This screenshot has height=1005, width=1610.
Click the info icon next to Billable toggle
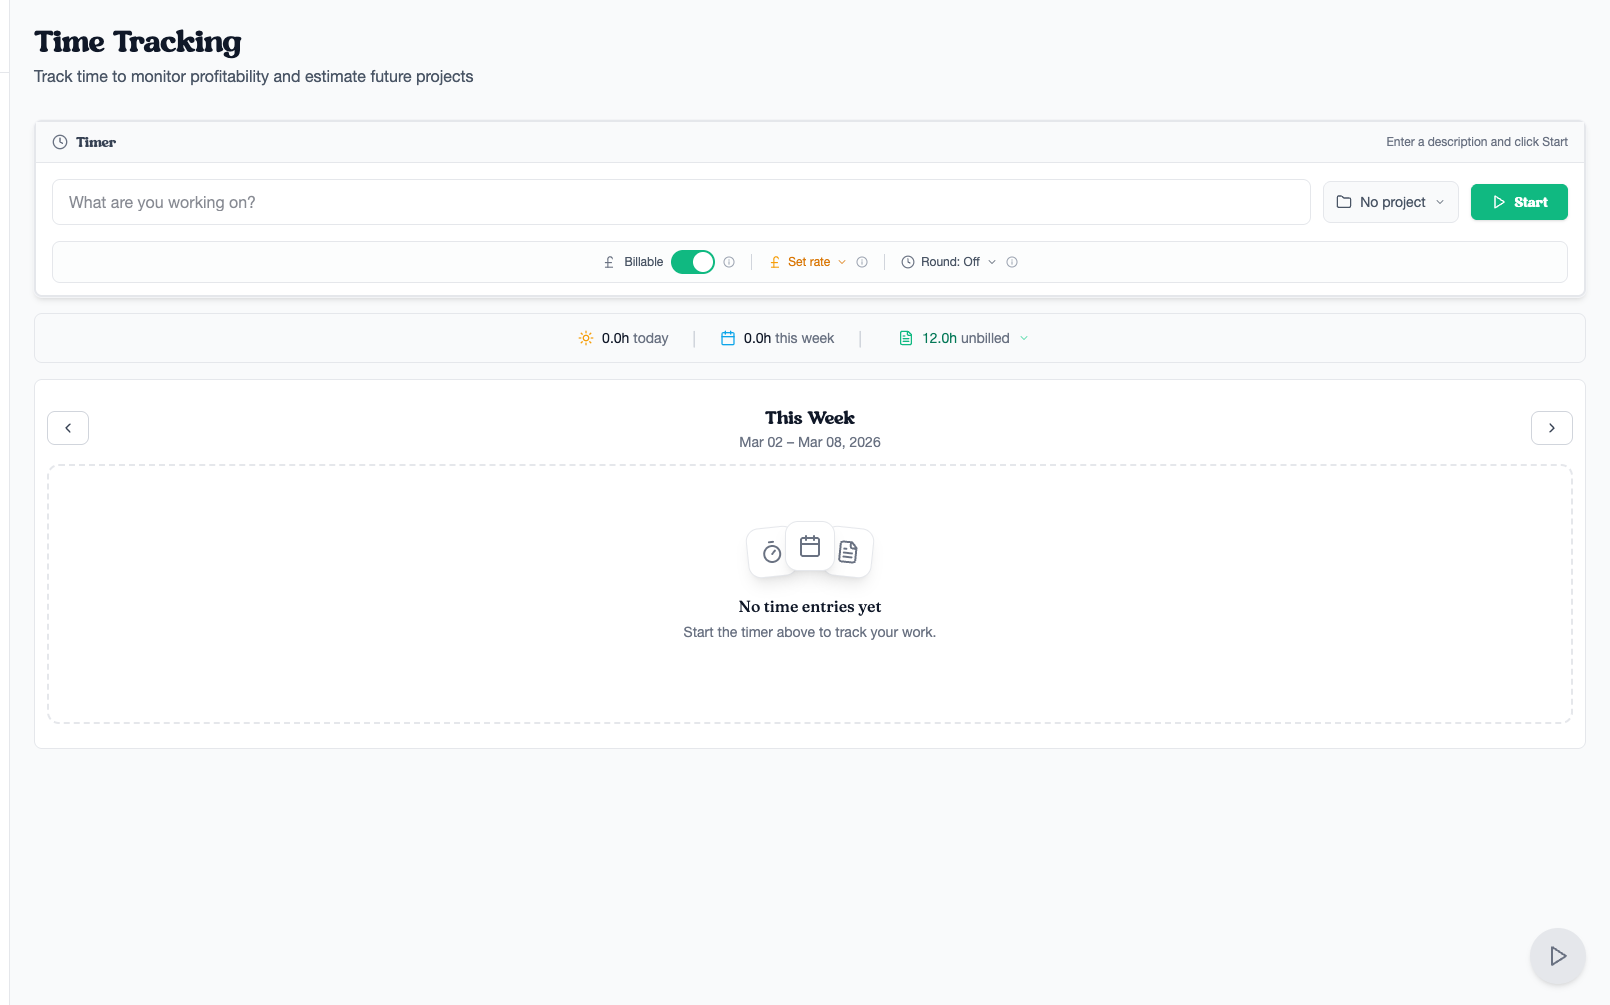click(729, 262)
